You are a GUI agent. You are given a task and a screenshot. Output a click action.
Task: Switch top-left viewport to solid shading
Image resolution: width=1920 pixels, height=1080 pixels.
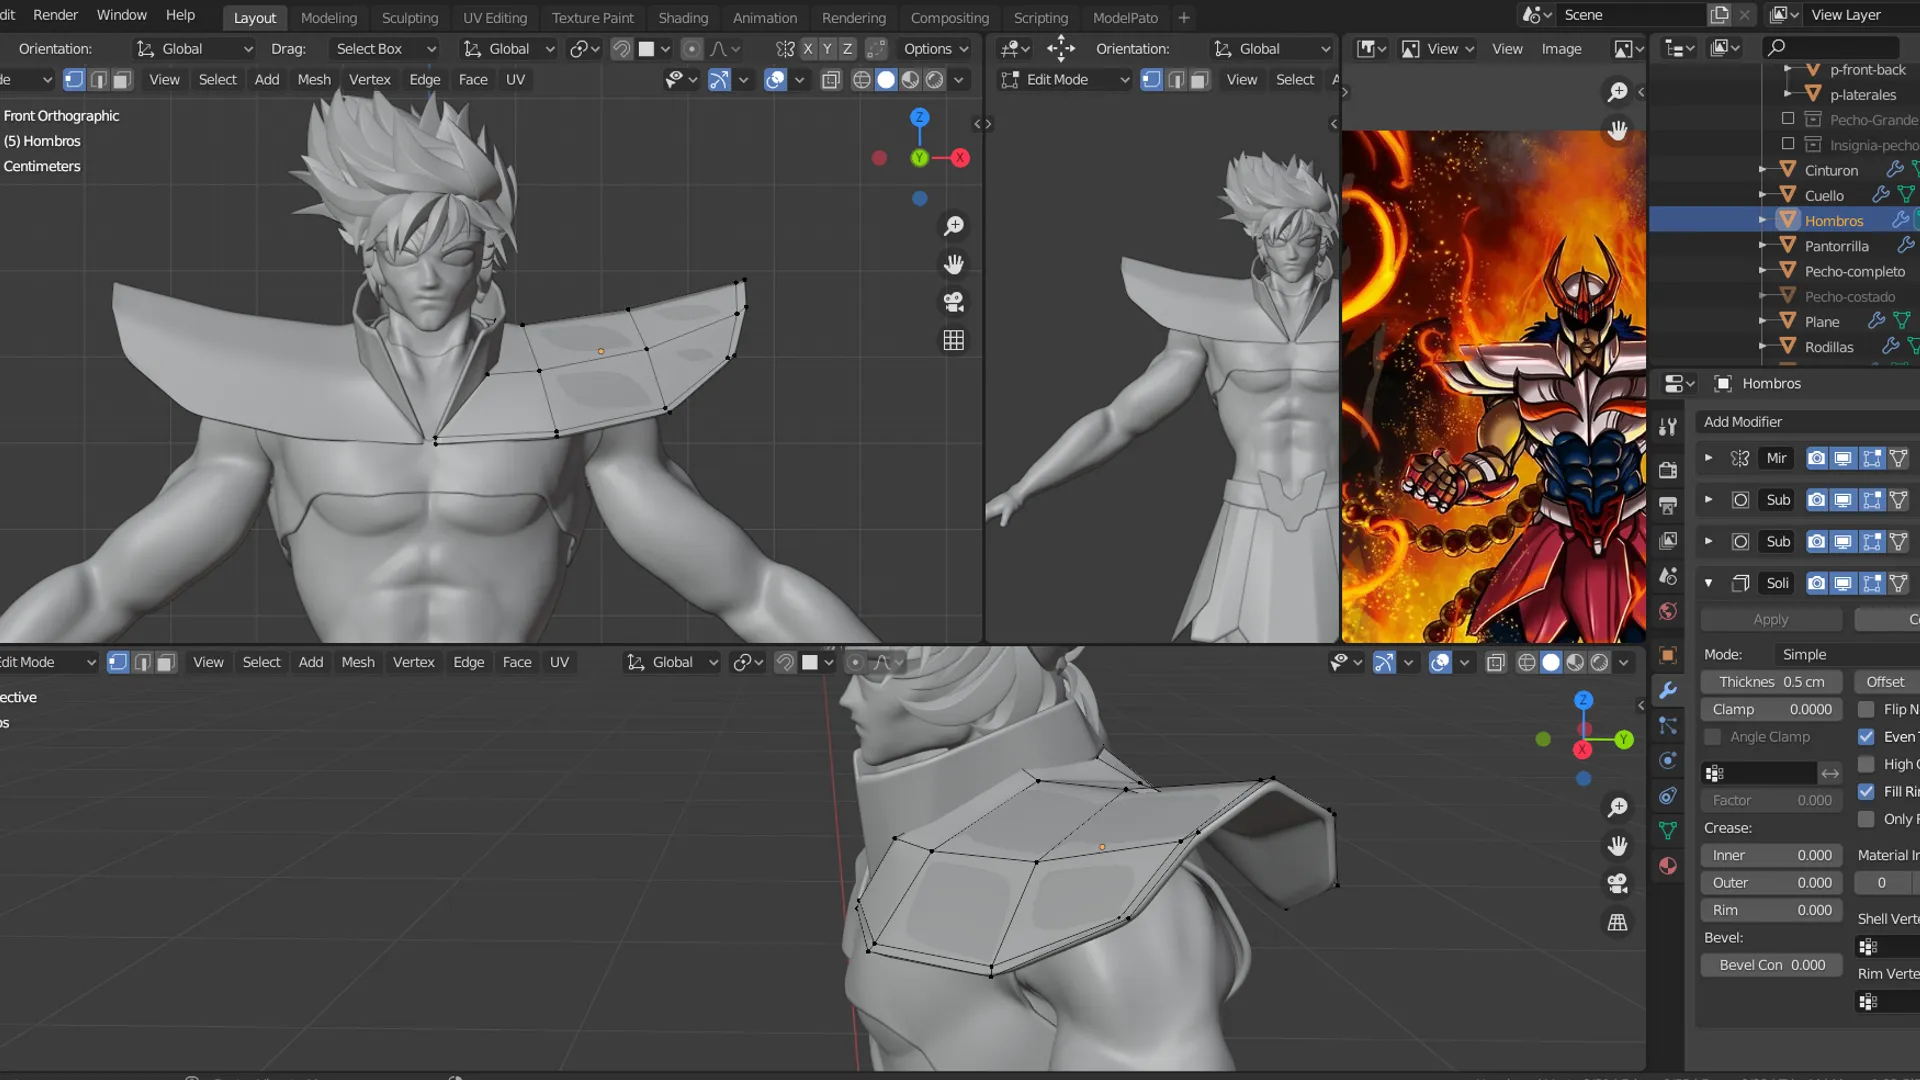tap(886, 80)
